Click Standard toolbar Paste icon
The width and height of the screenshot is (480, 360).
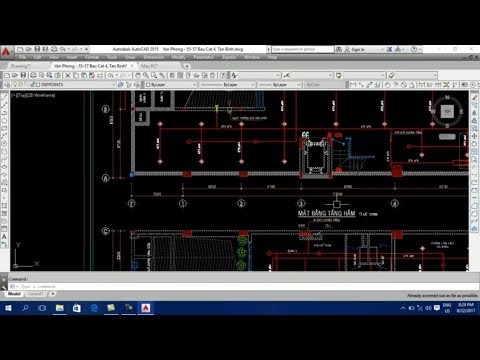click(84, 75)
